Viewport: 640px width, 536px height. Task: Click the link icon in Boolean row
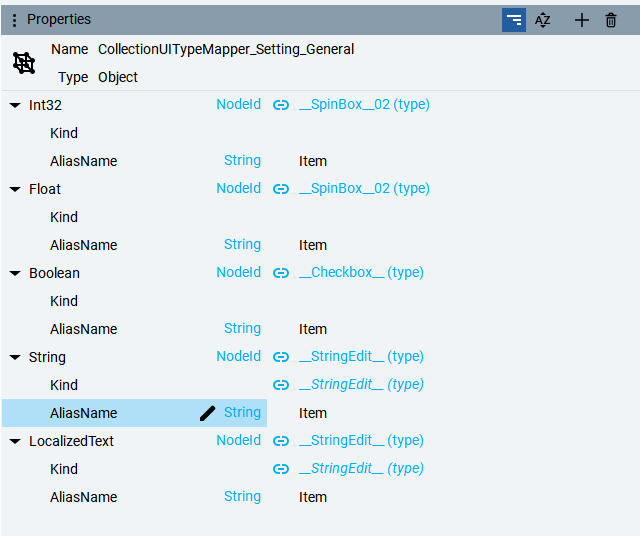point(281,273)
